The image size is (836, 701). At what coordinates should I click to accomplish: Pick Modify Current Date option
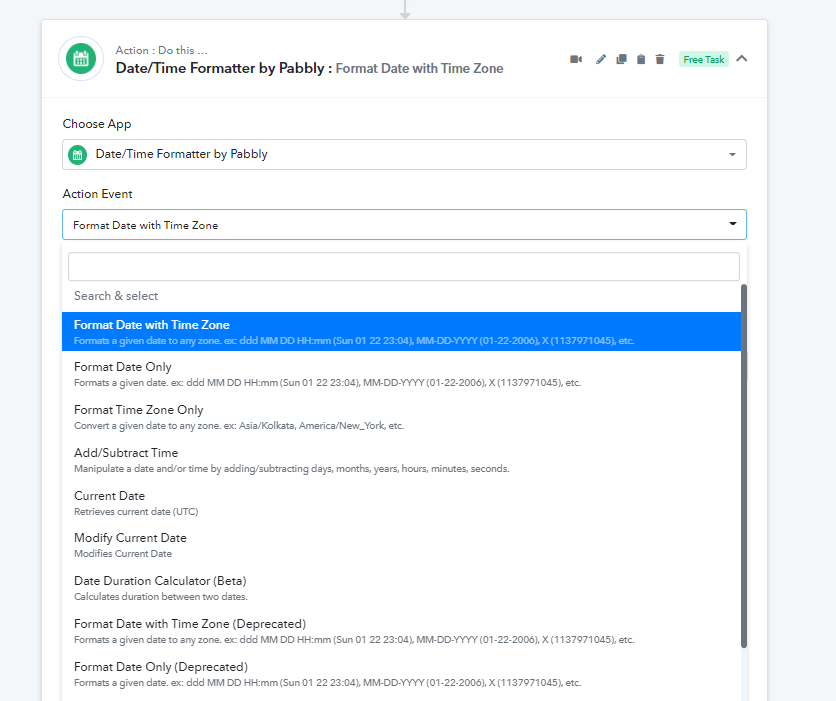pyautogui.click(x=401, y=545)
